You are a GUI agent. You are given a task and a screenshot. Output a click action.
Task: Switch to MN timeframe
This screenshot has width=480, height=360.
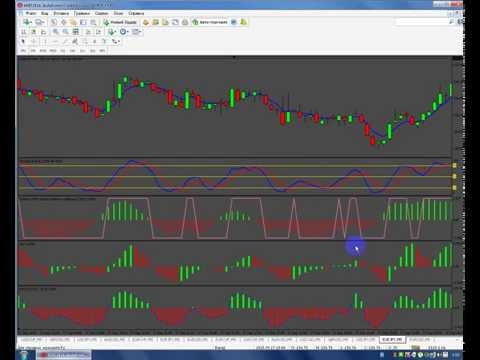102,51
